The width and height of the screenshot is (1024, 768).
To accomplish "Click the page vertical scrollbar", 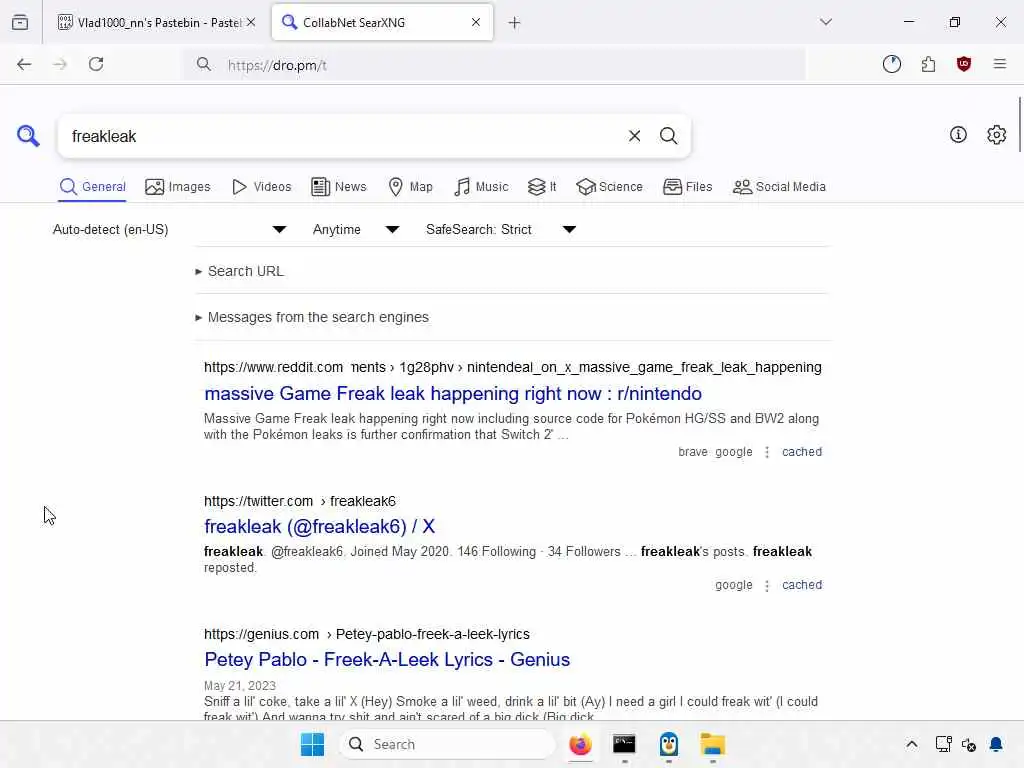I will (x=1019, y=124).
